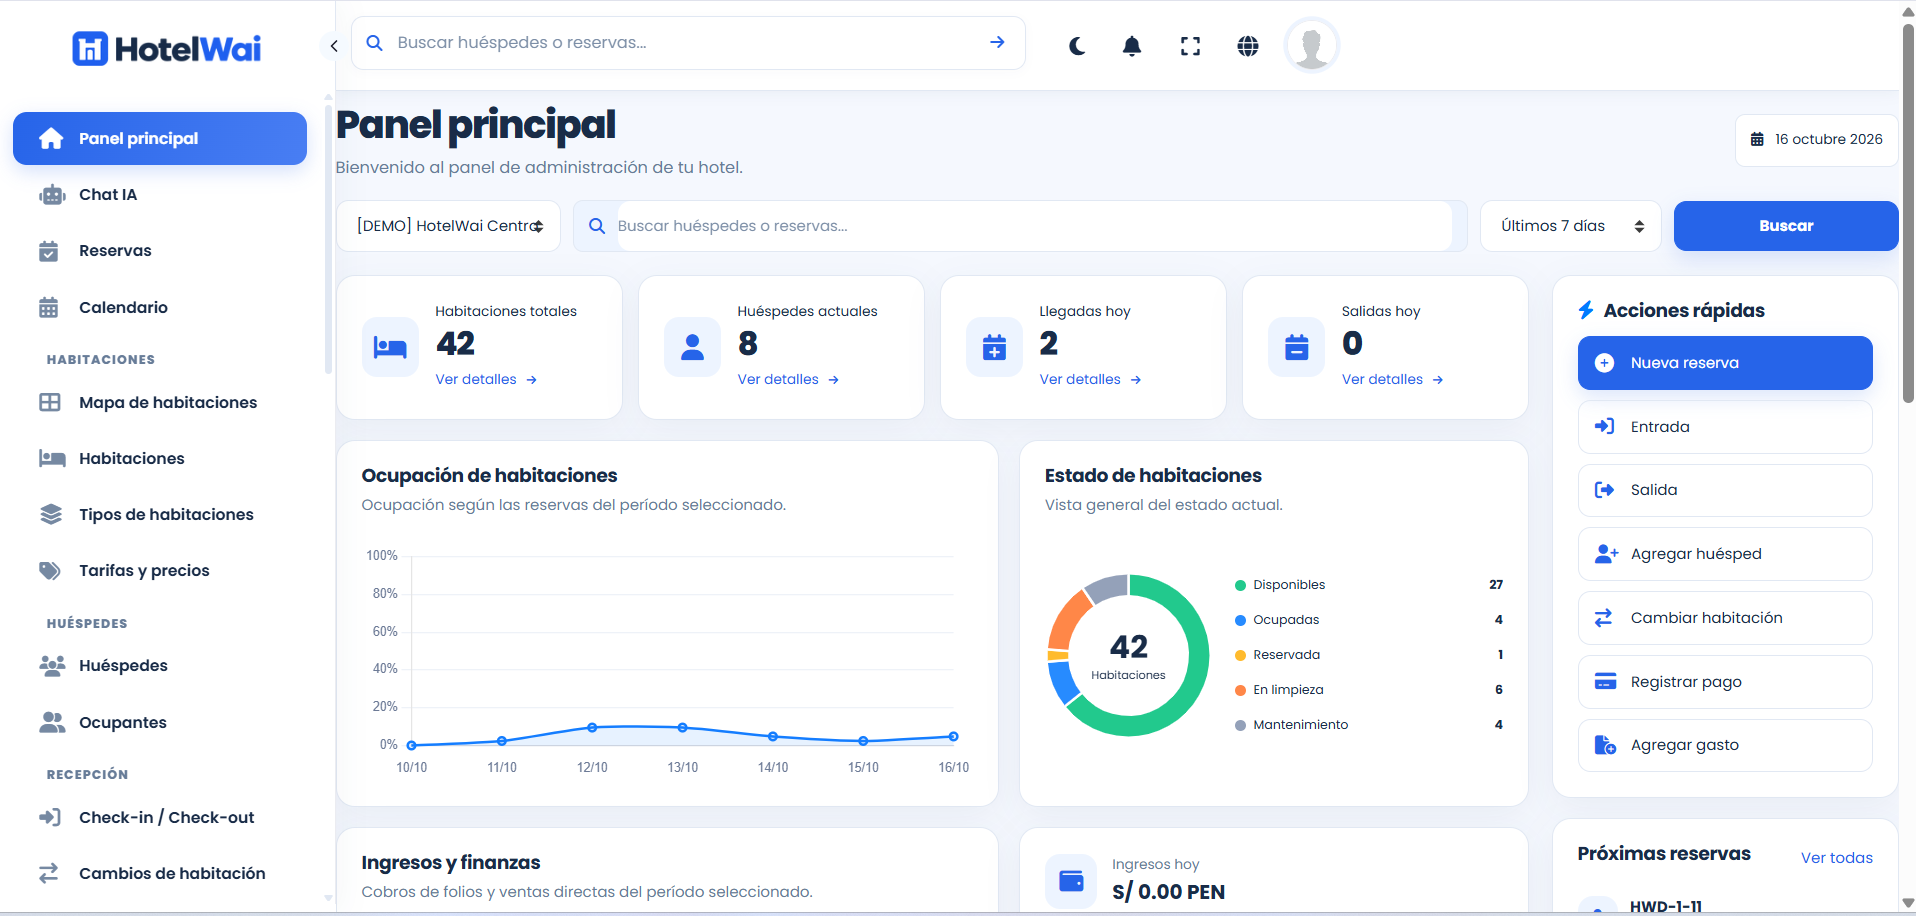The height and width of the screenshot is (916, 1916).
Task: Open Ocupantes sidebar entry
Action: (160, 722)
